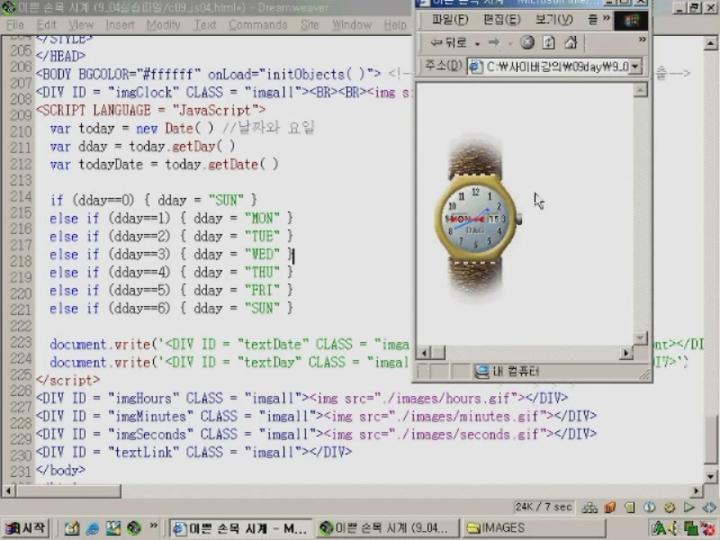The image size is (720, 540).
Task: Click the 시작 Start button
Action: (x=25, y=528)
